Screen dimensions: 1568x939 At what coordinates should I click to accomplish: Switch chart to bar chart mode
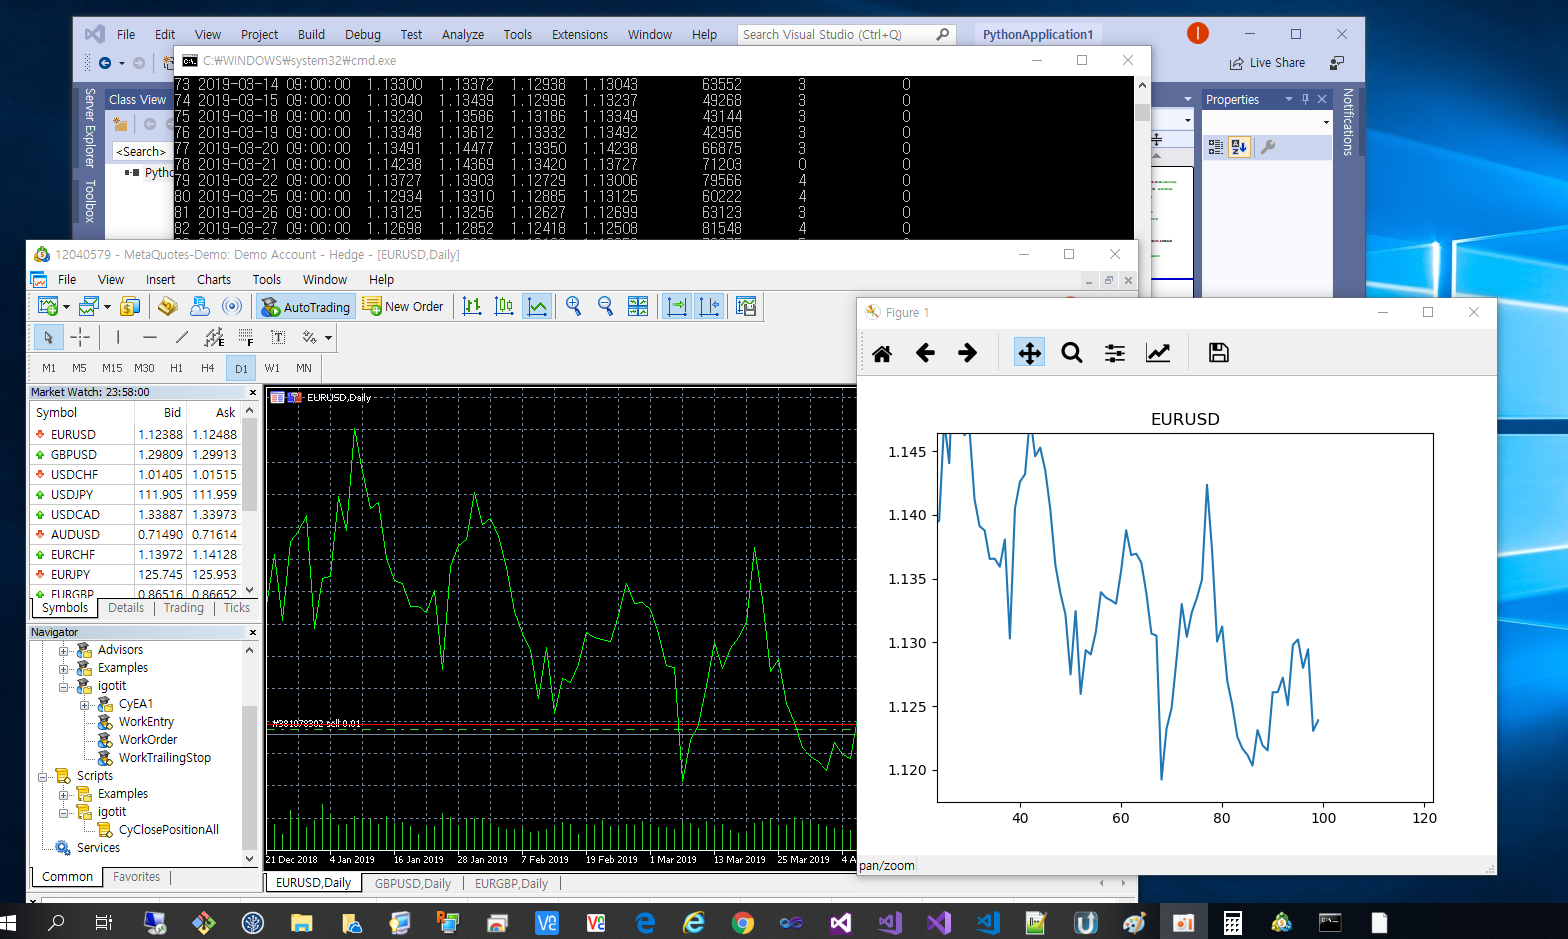[x=472, y=306]
